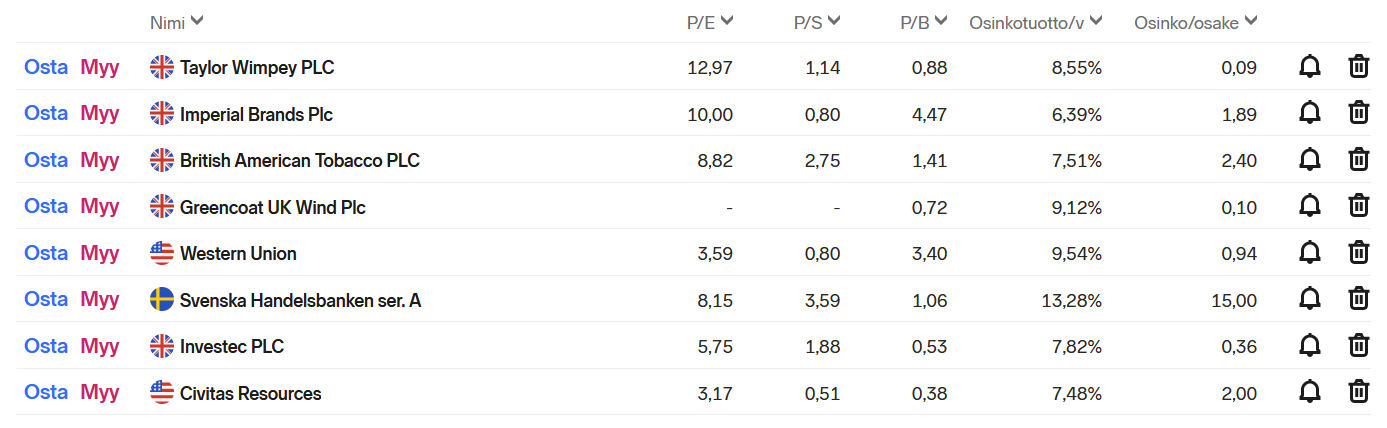This screenshot has width=1387, height=428.
Task: Expand the Osinkotuotto/v column sort arrow
Action: [x=1097, y=21]
